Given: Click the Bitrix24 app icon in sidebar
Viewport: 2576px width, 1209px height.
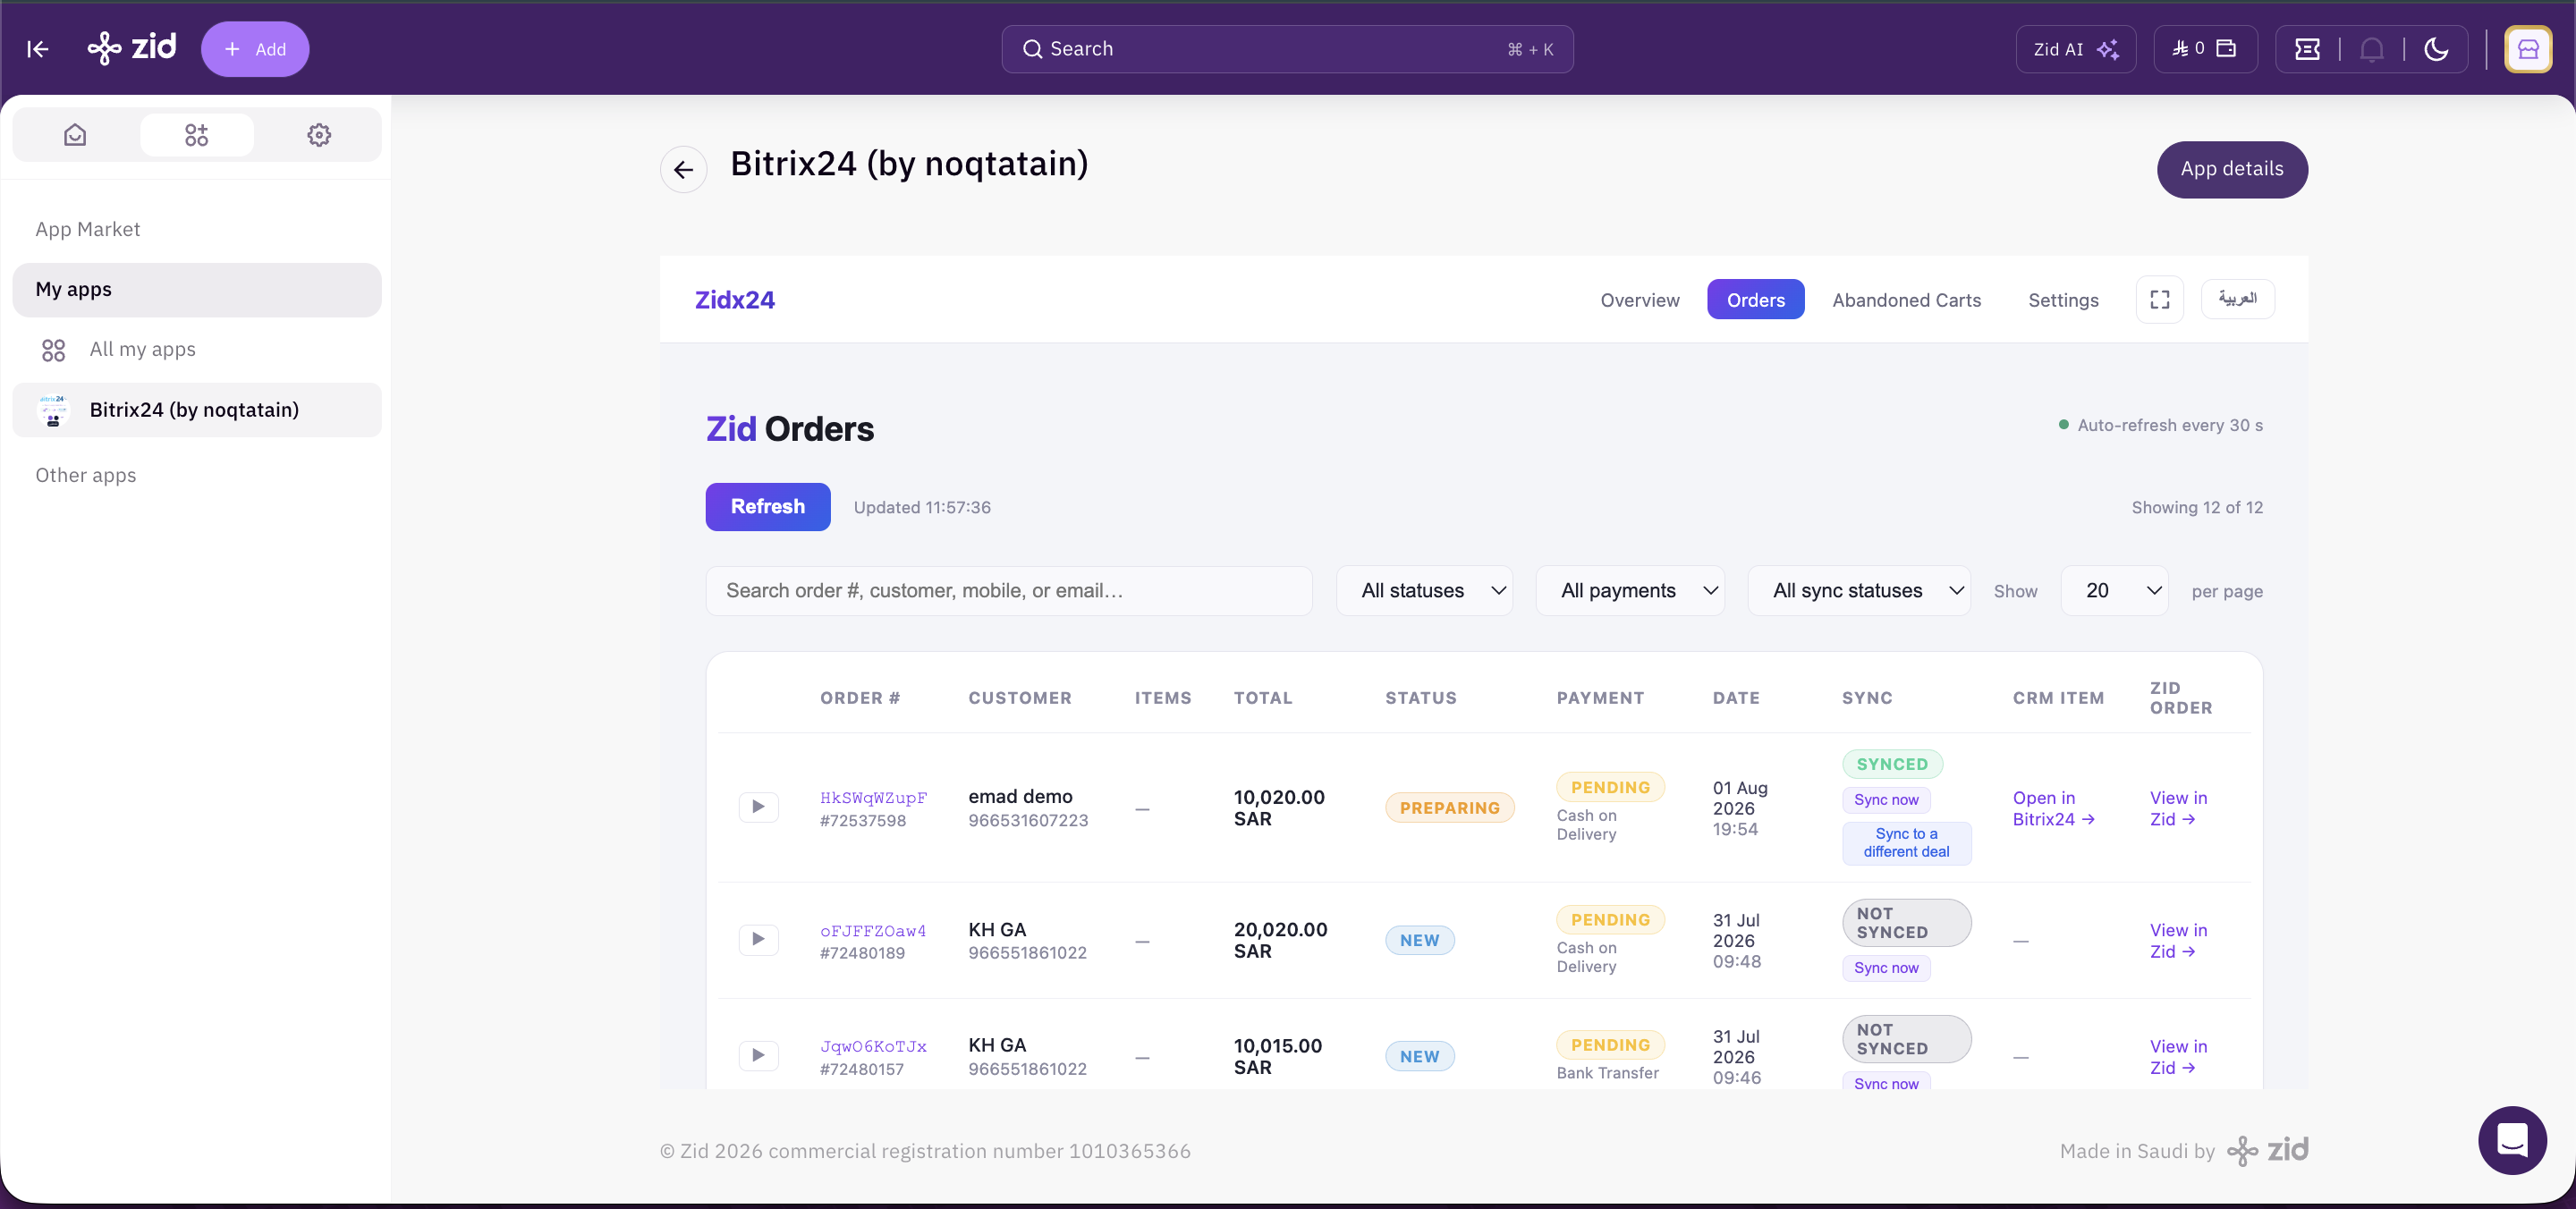Looking at the screenshot, I should (x=53, y=410).
